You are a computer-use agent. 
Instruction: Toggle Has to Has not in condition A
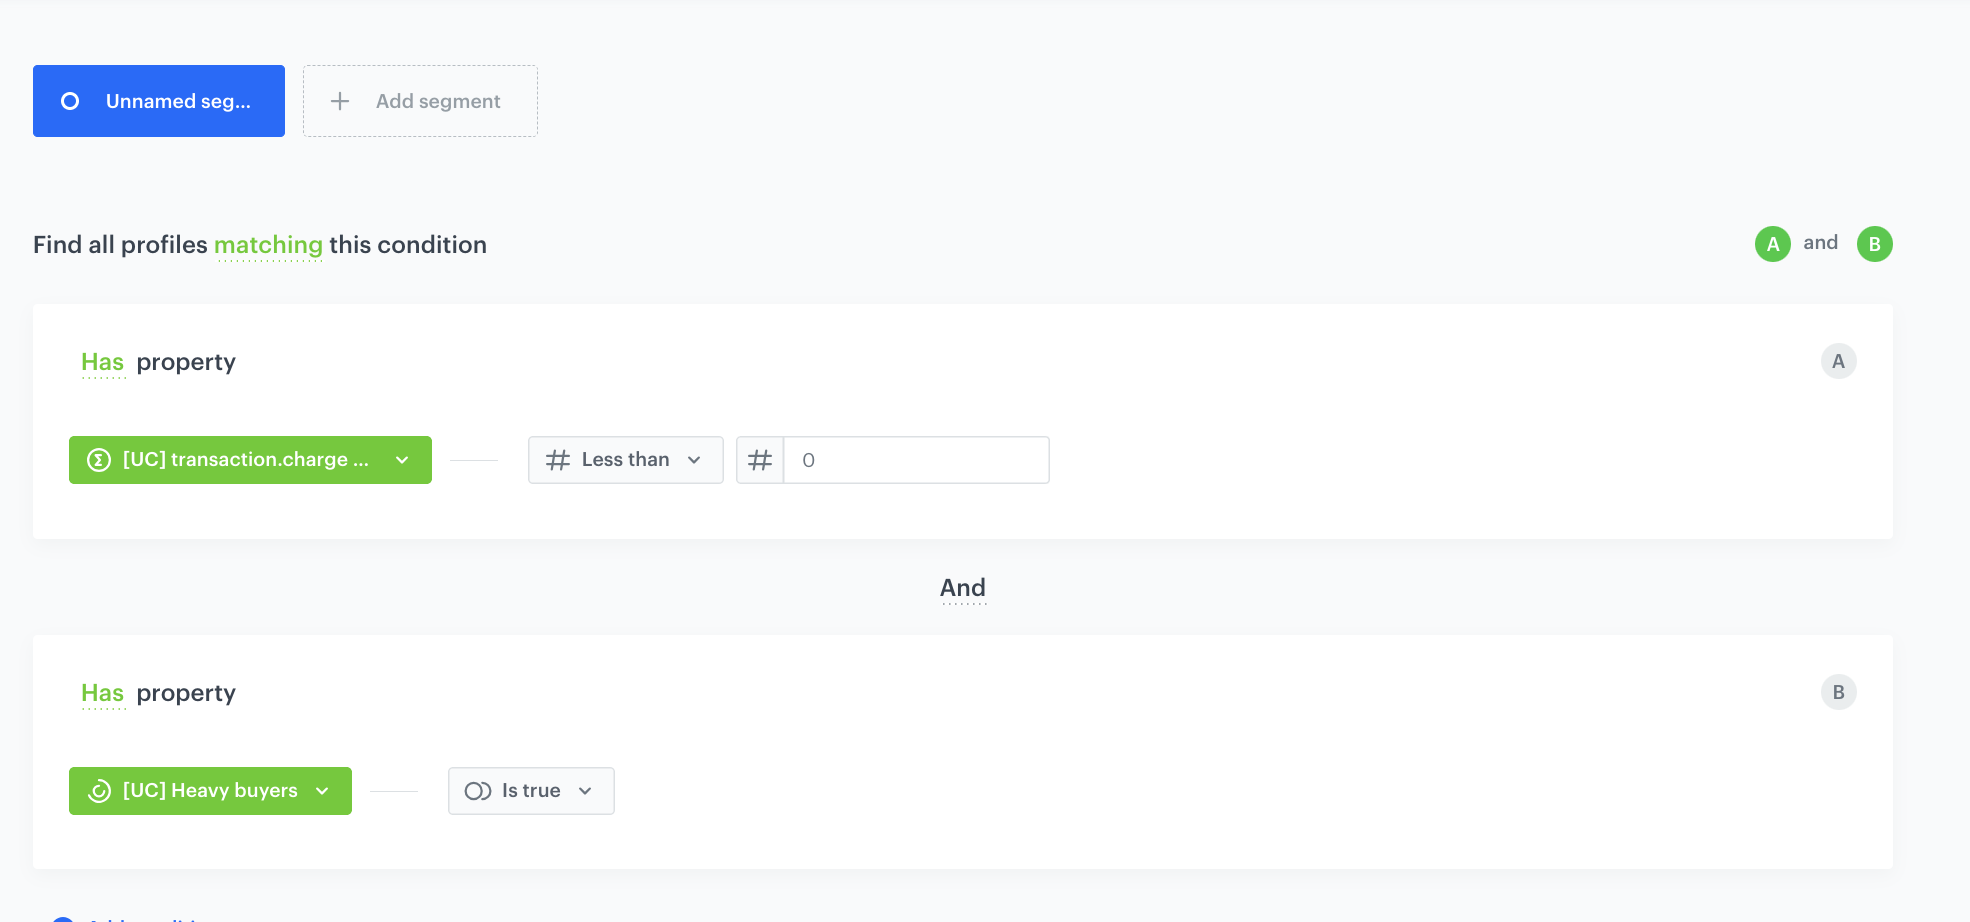click(x=102, y=362)
